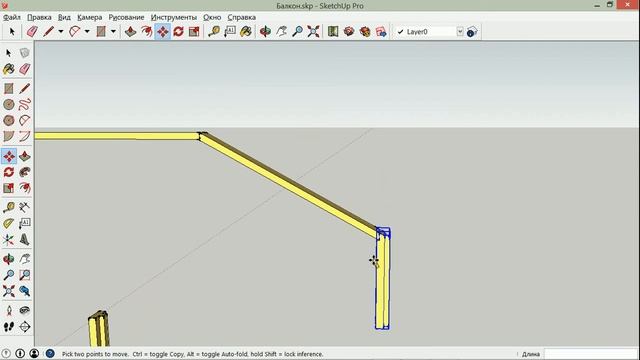The image size is (640, 360).
Task: Open the Камера menu
Action: [89, 18]
